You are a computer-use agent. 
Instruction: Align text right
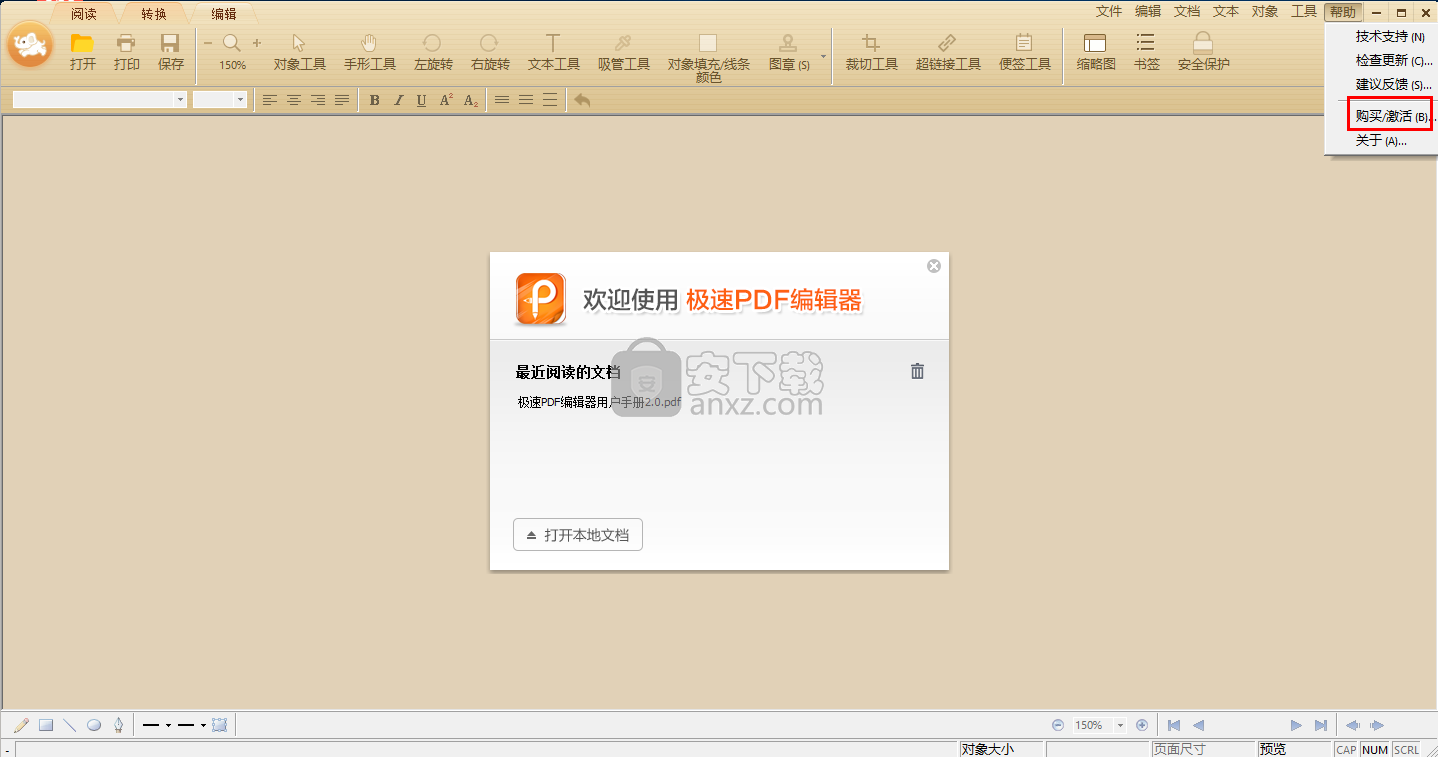[x=318, y=100]
